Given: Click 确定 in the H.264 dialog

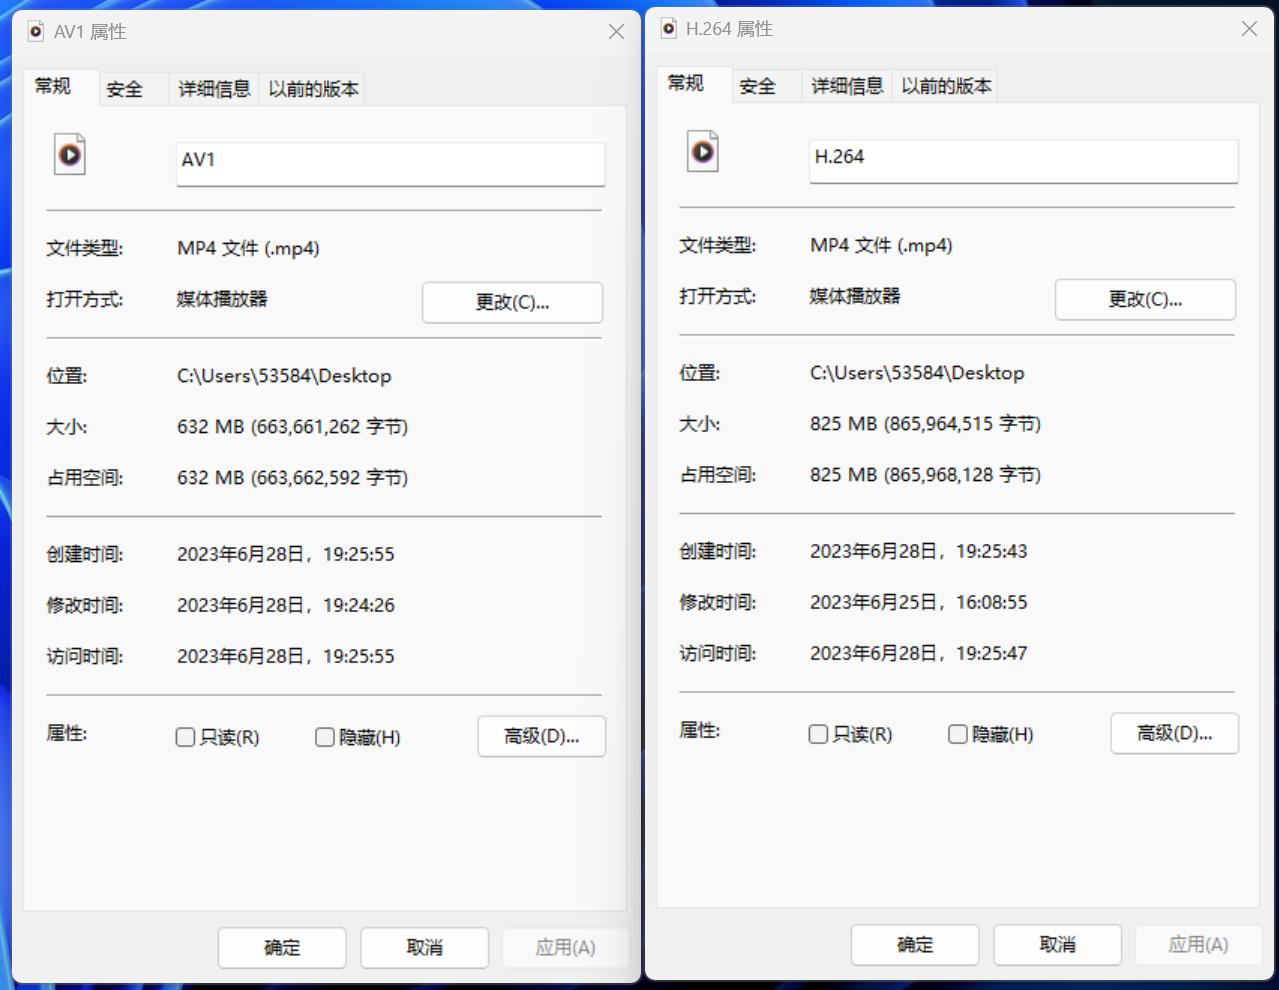Looking at the screenshot, I should point(914,944).
